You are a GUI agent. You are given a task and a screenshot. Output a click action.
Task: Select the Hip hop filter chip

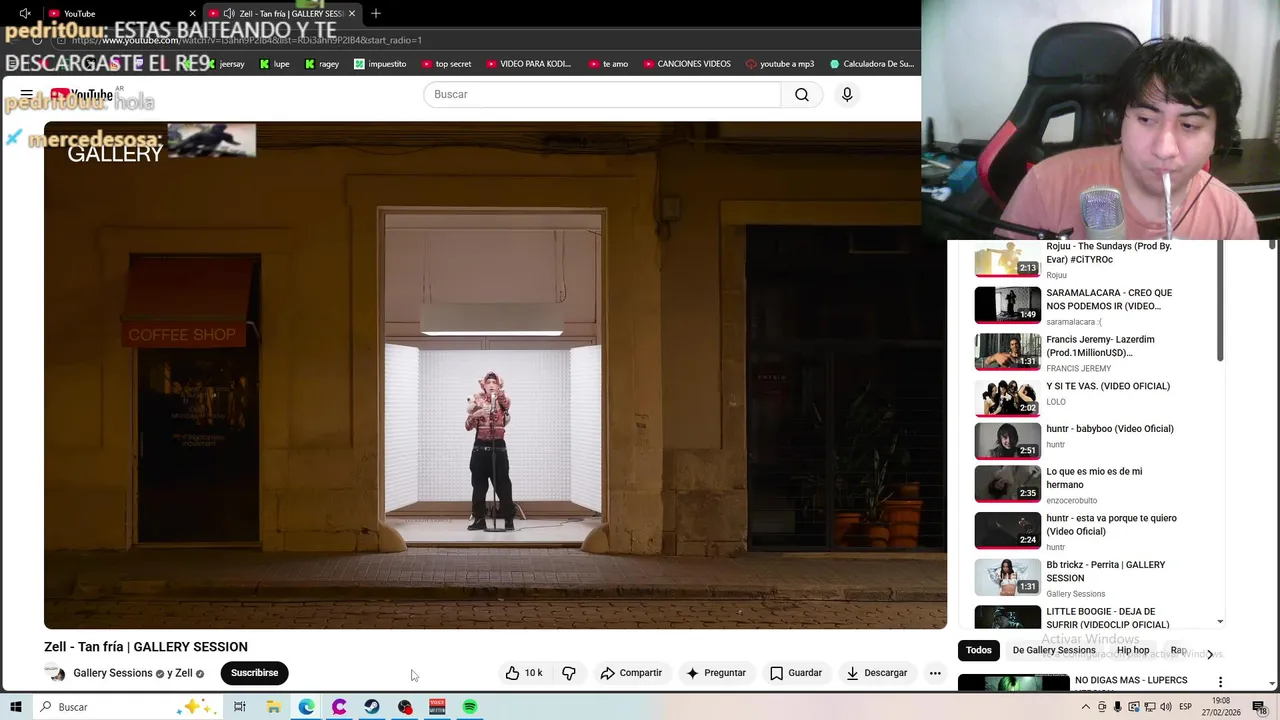1133,650
